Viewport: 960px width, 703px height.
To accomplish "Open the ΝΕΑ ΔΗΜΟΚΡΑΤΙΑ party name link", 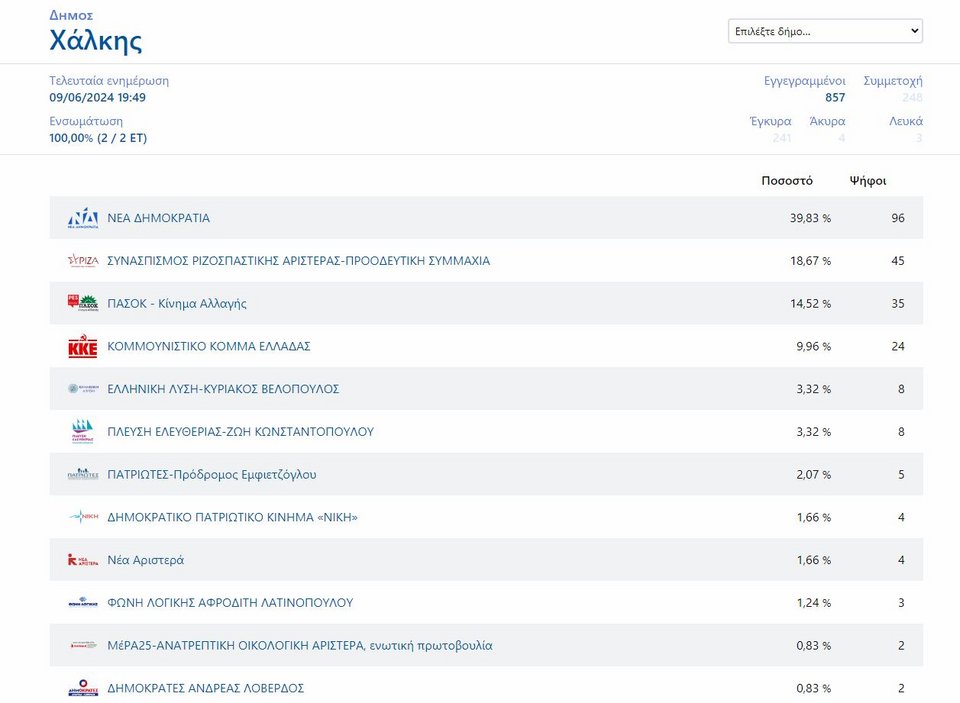I will tap(159, 218).
